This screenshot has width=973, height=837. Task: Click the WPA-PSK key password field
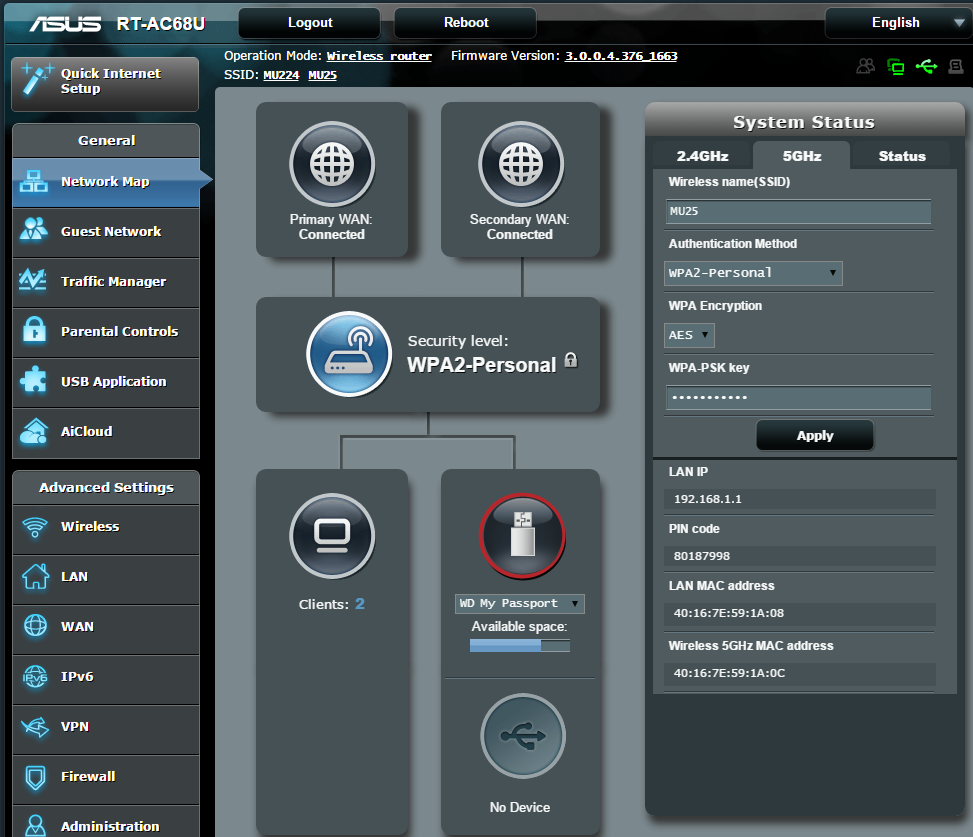798,398
